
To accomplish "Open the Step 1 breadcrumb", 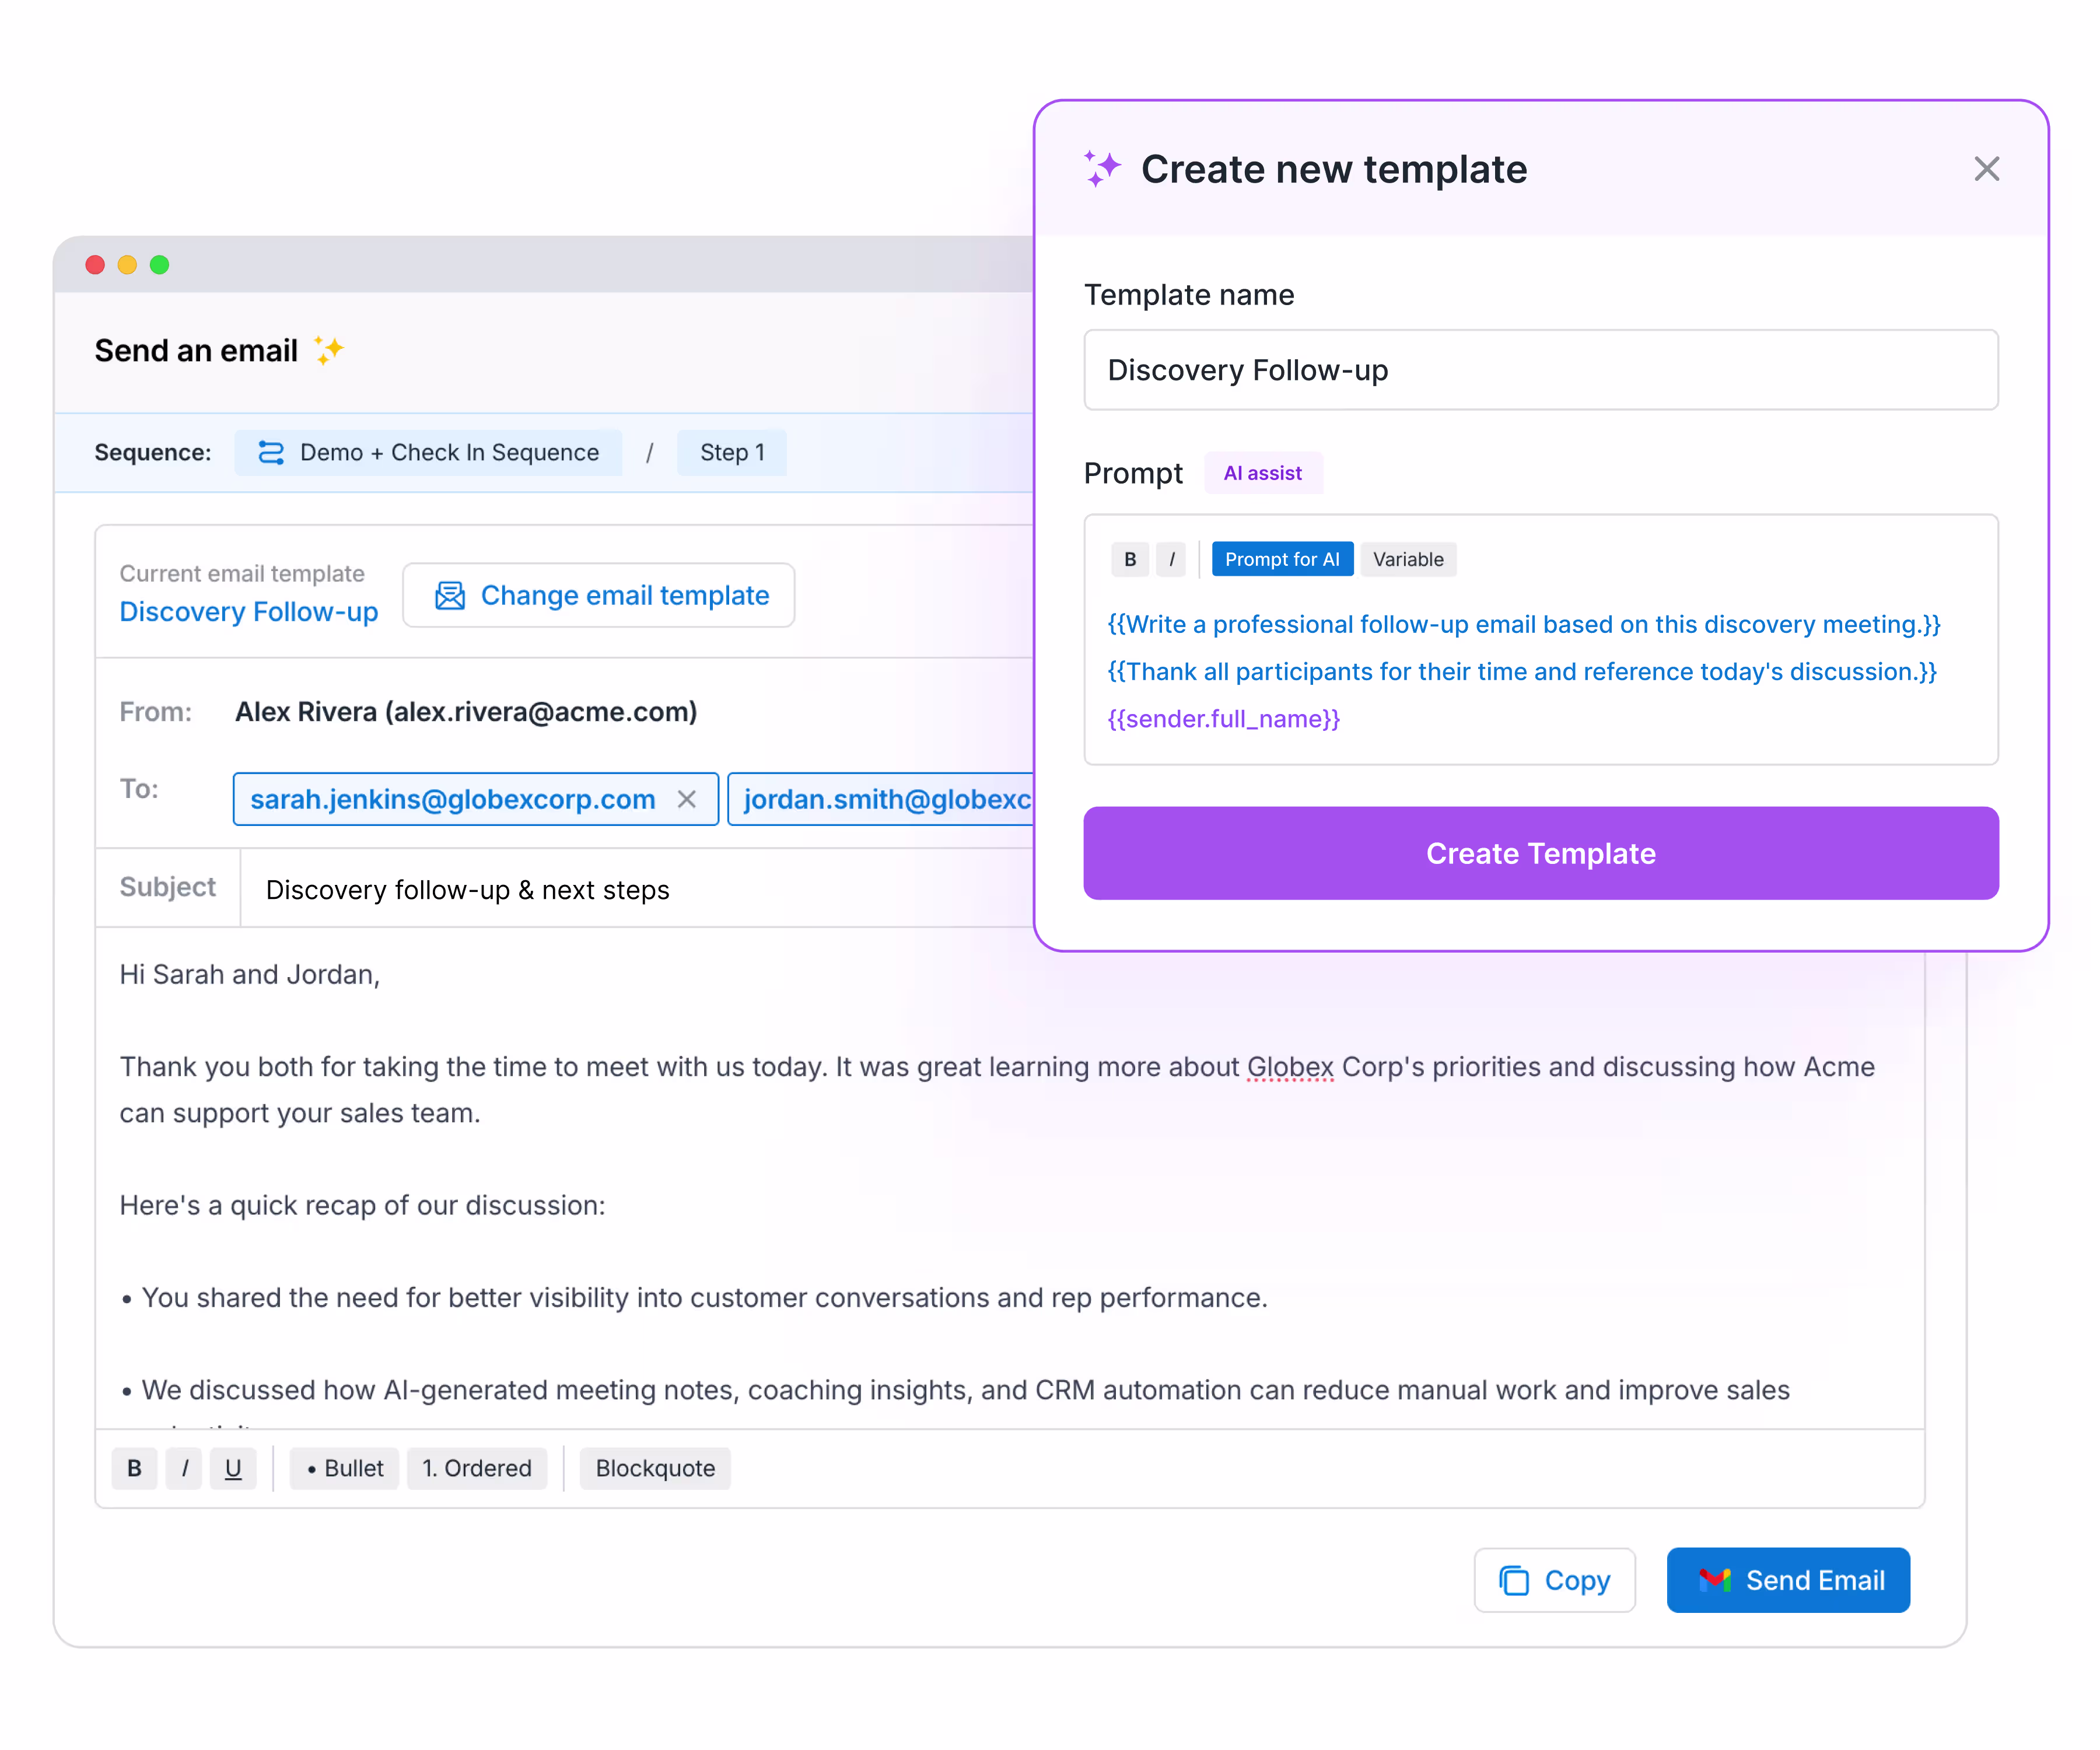I will [x=732, y=453].
